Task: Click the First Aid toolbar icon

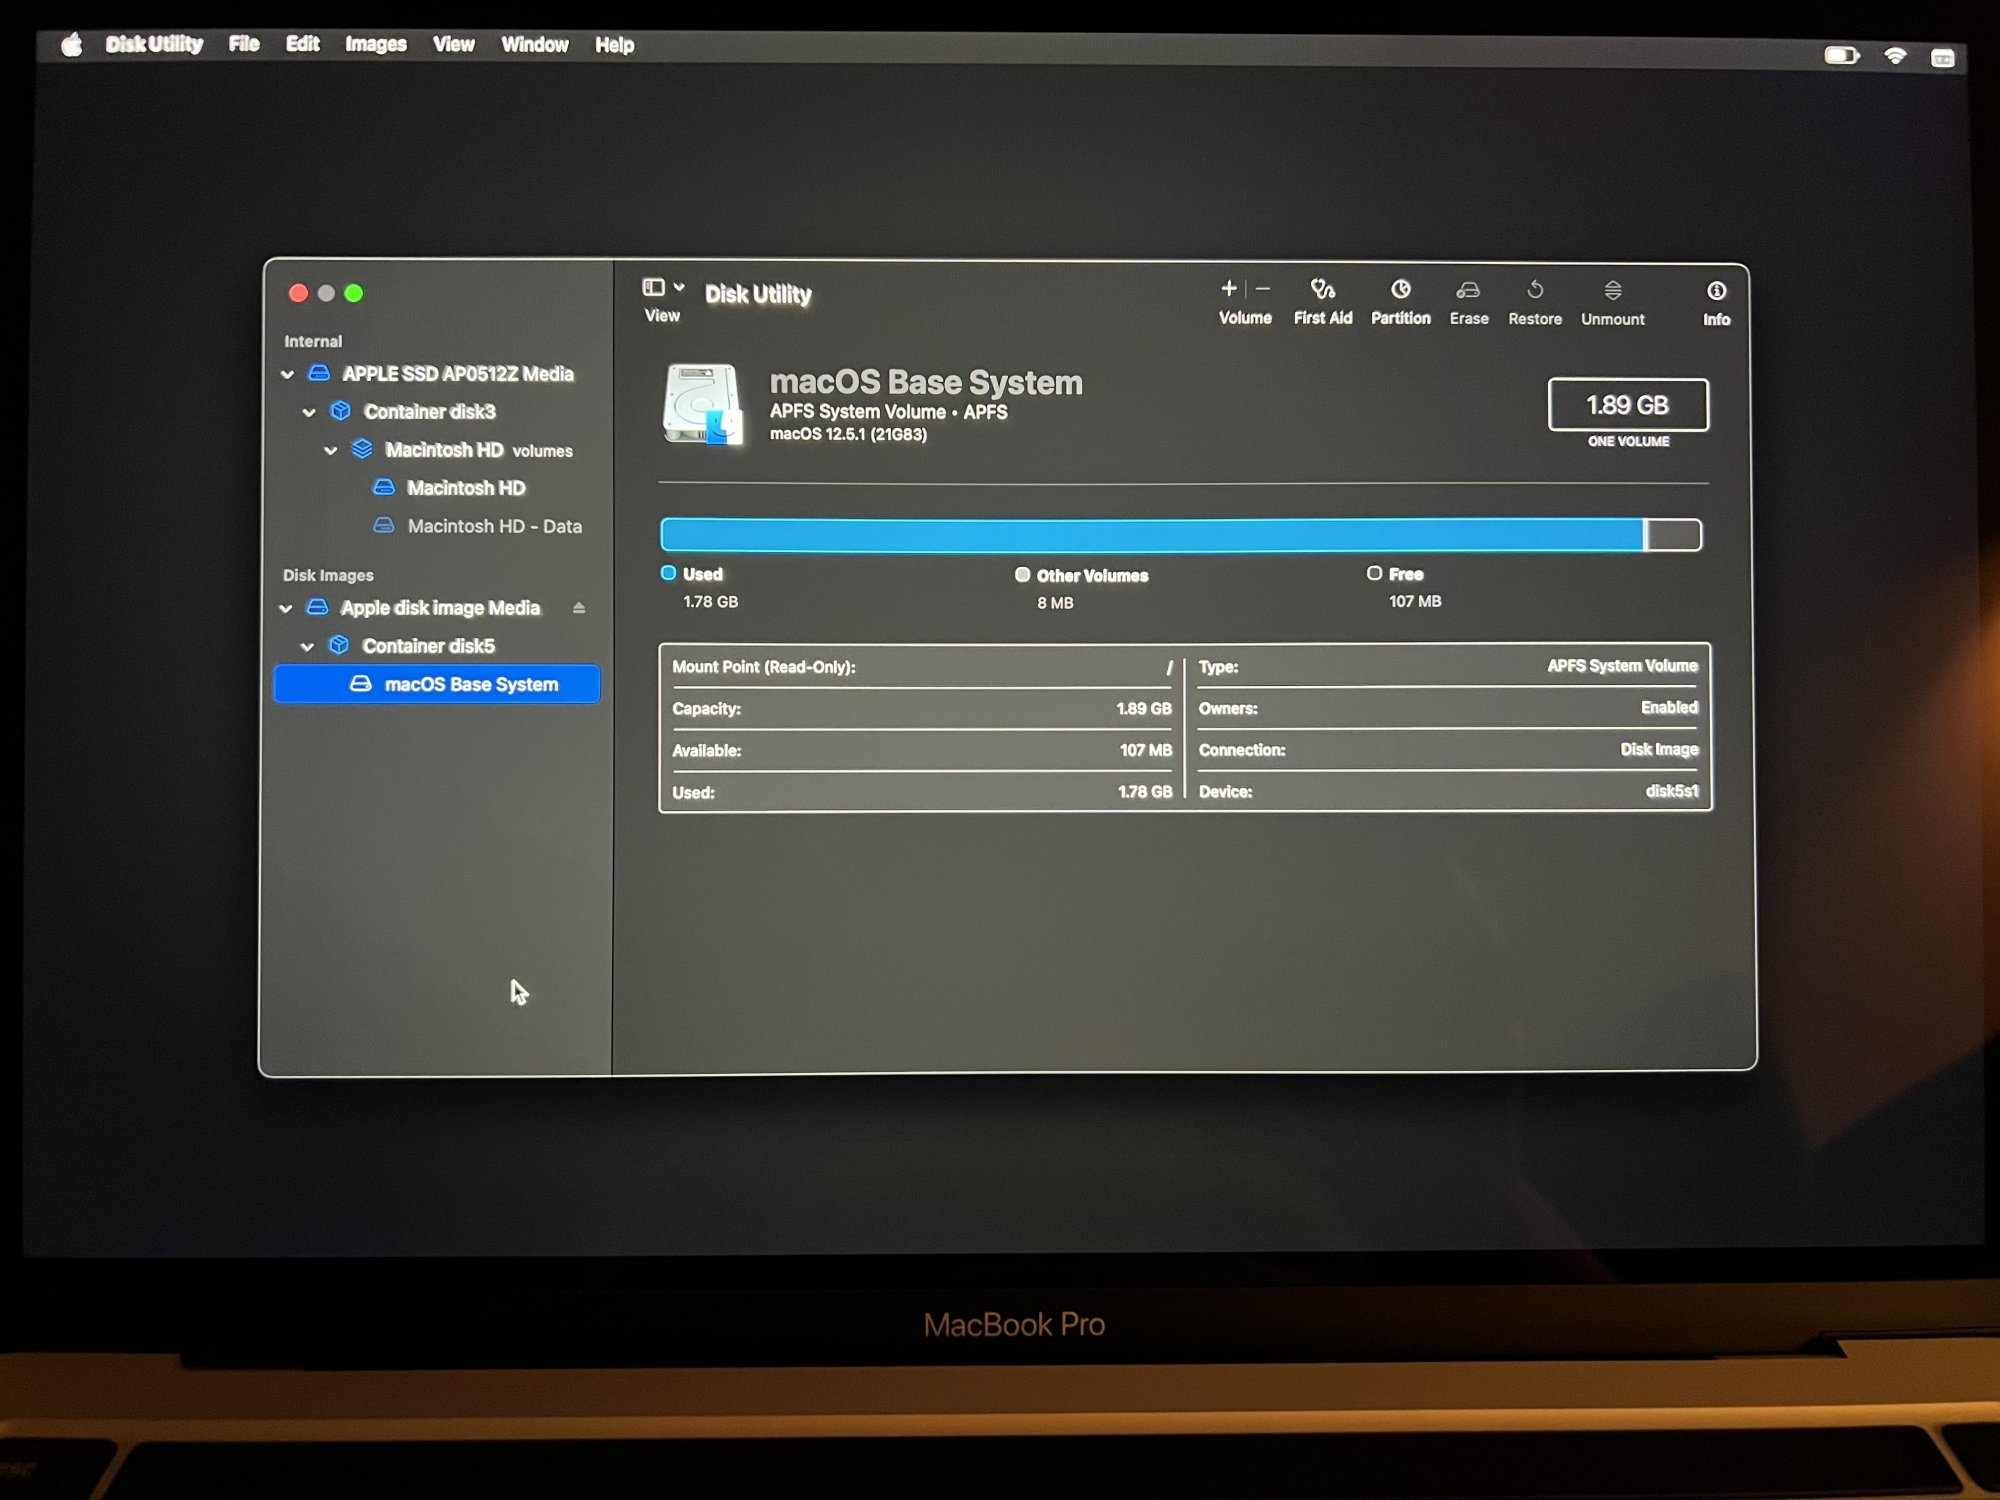Action: click(x=1322, y=290)
